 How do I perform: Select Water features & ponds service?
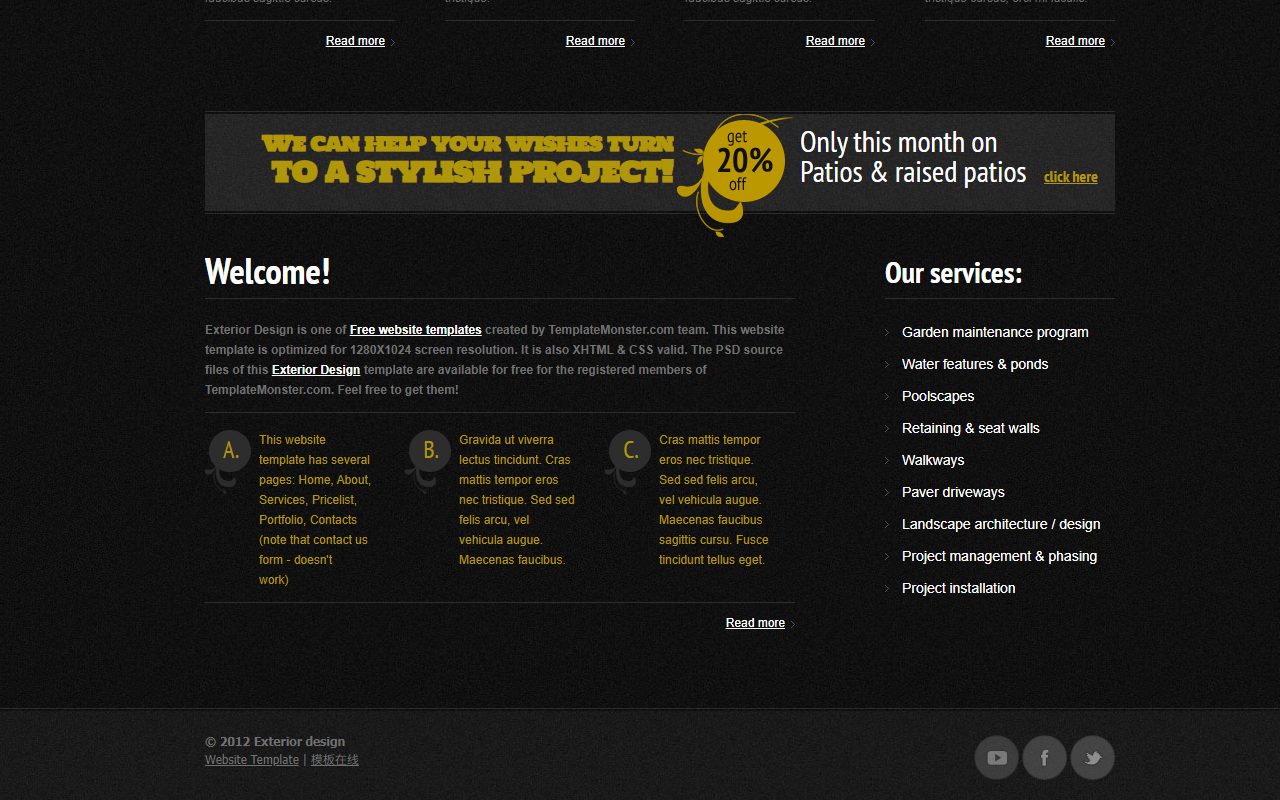click(x=975, y=364)
